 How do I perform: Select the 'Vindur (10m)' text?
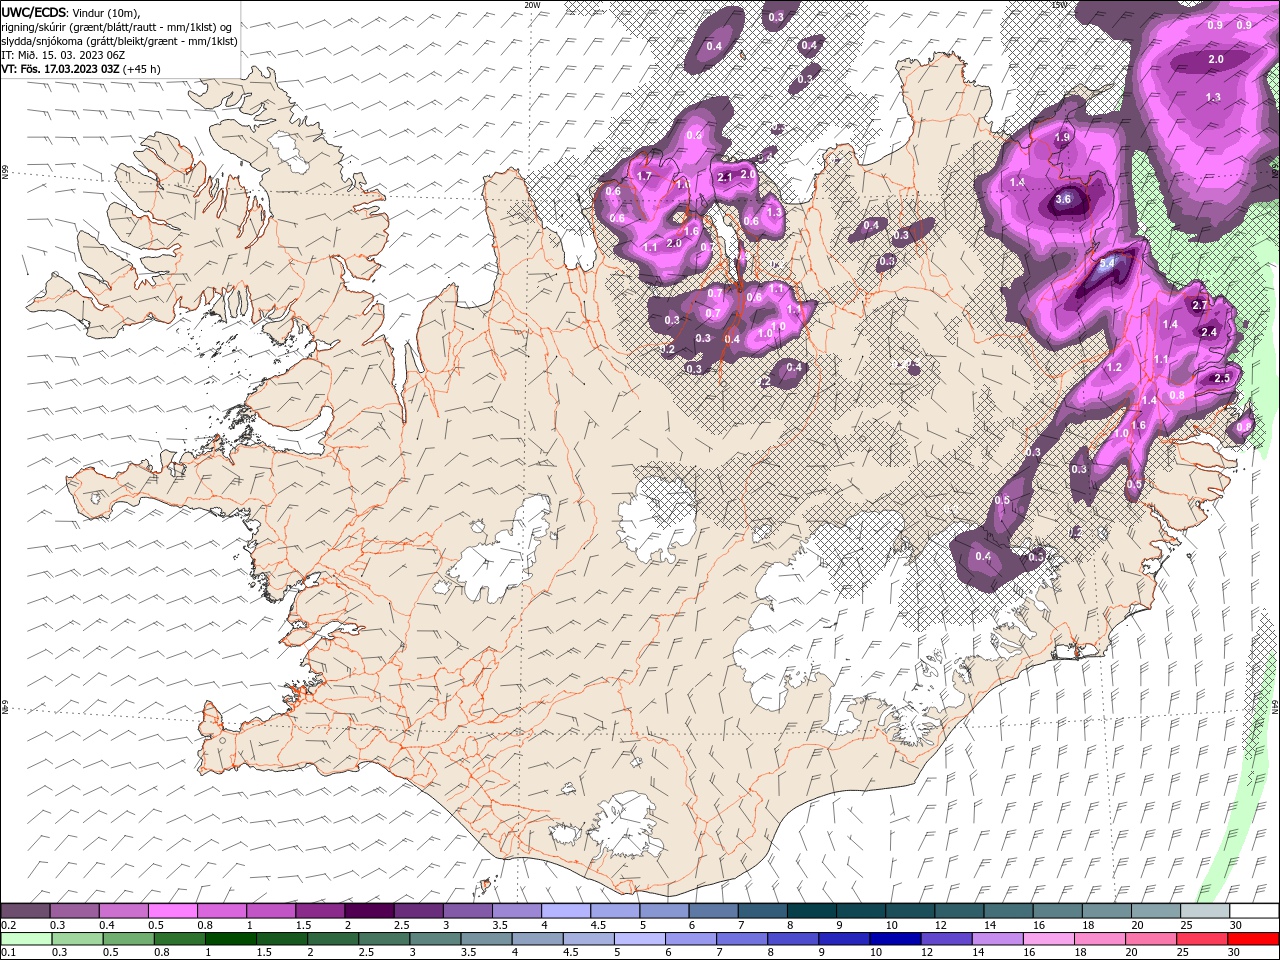[106, 12]
